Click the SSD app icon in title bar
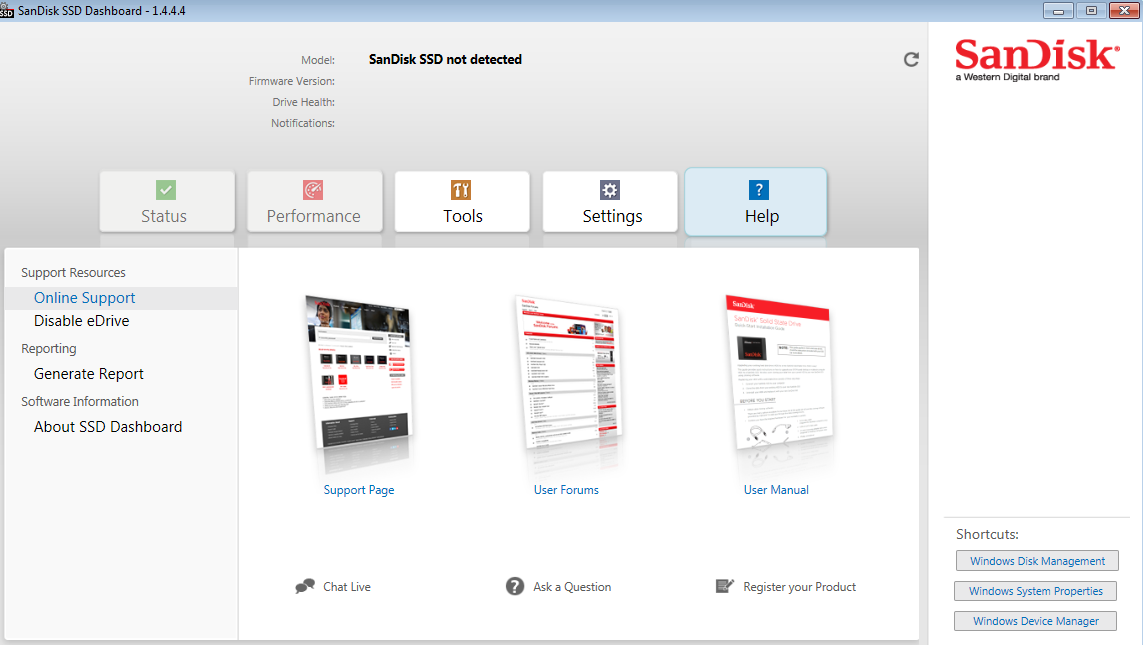The height and width of the screenshot is (645, 1143). 7,10
